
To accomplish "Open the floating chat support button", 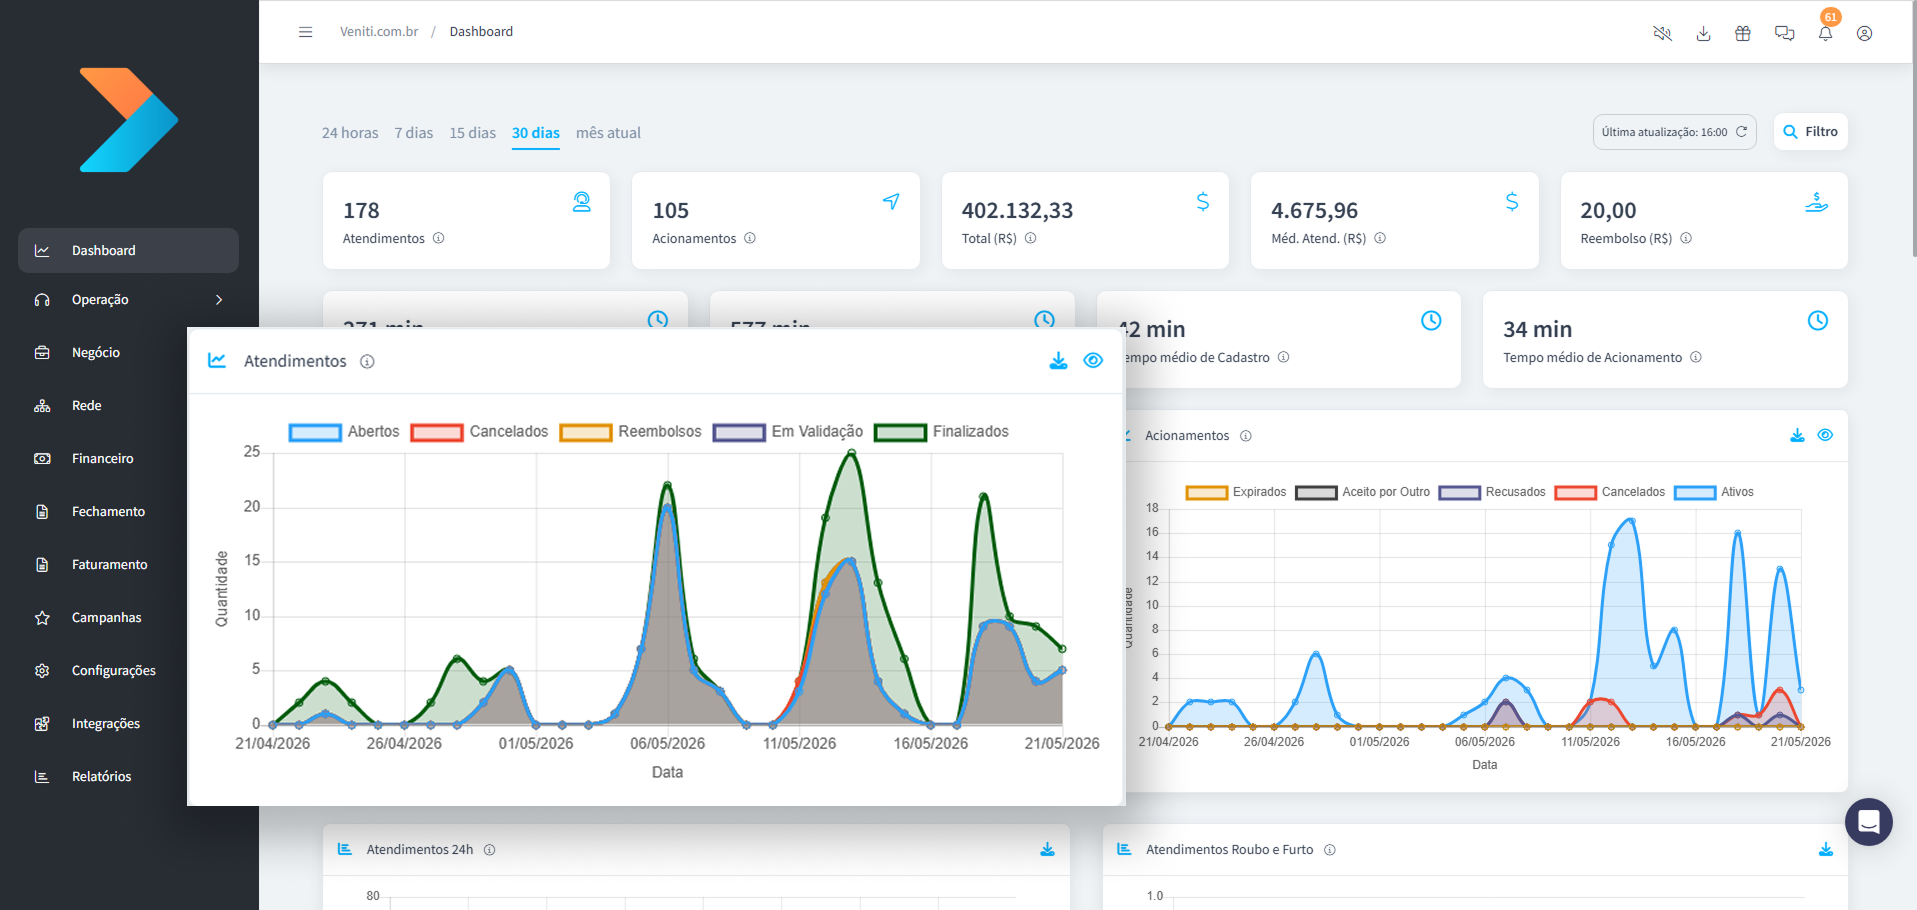I will tap(1869, 822).
